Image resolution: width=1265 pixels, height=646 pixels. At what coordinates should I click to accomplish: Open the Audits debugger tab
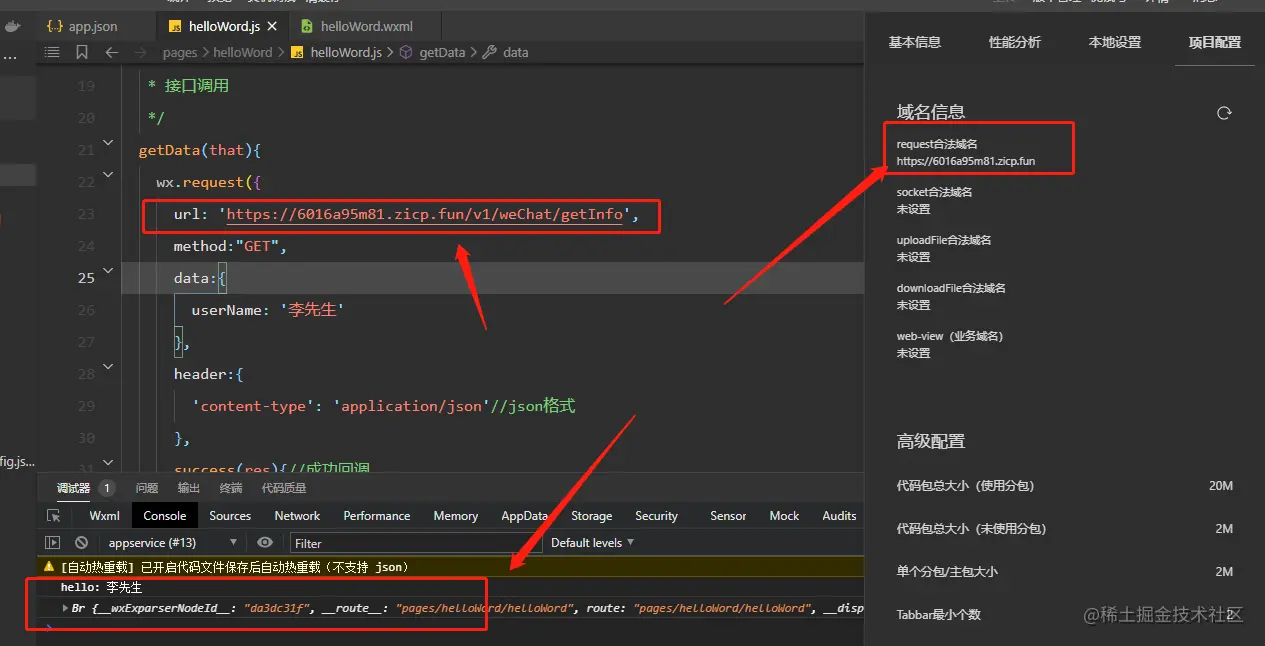(839, 516)
